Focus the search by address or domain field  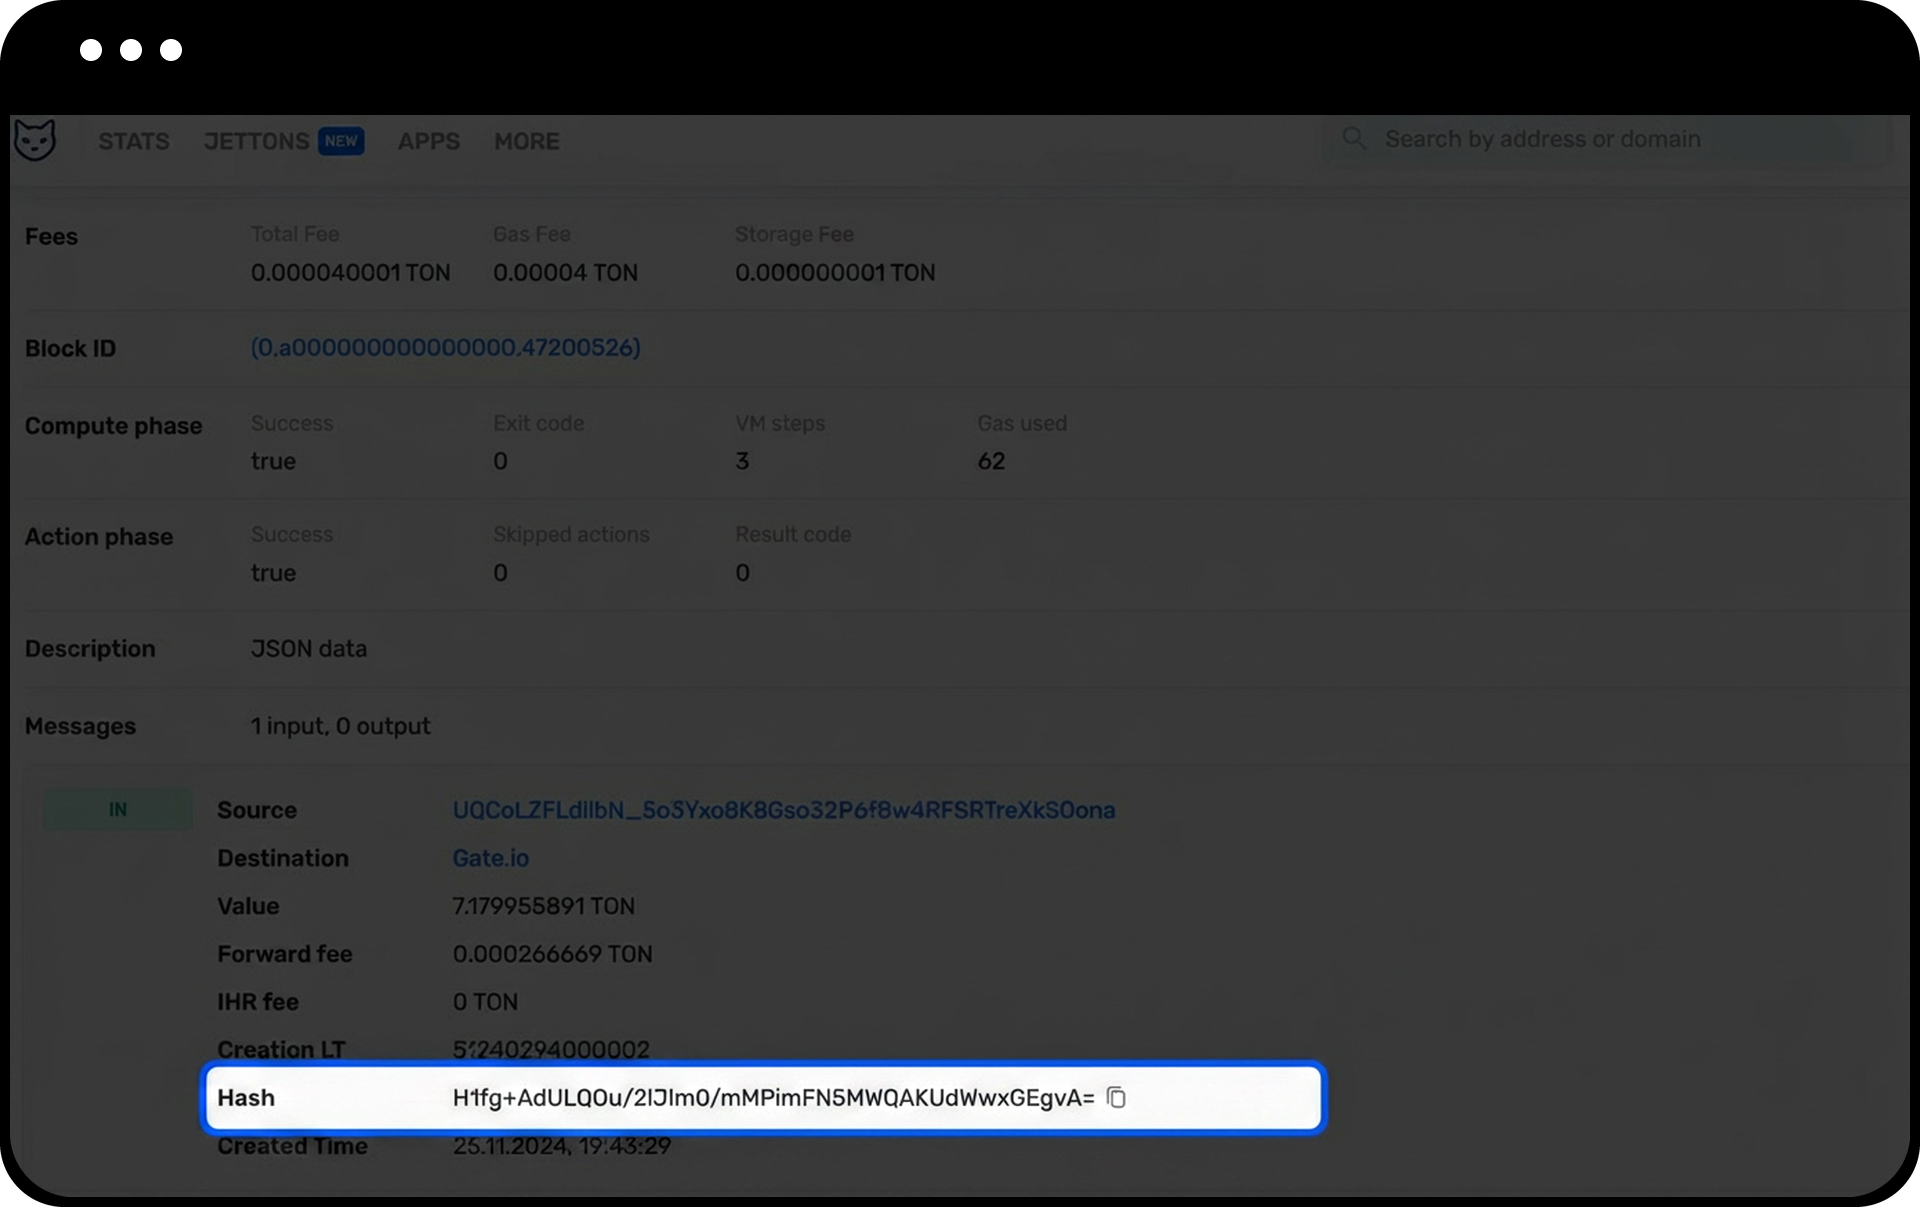(x=1600, y=139)
